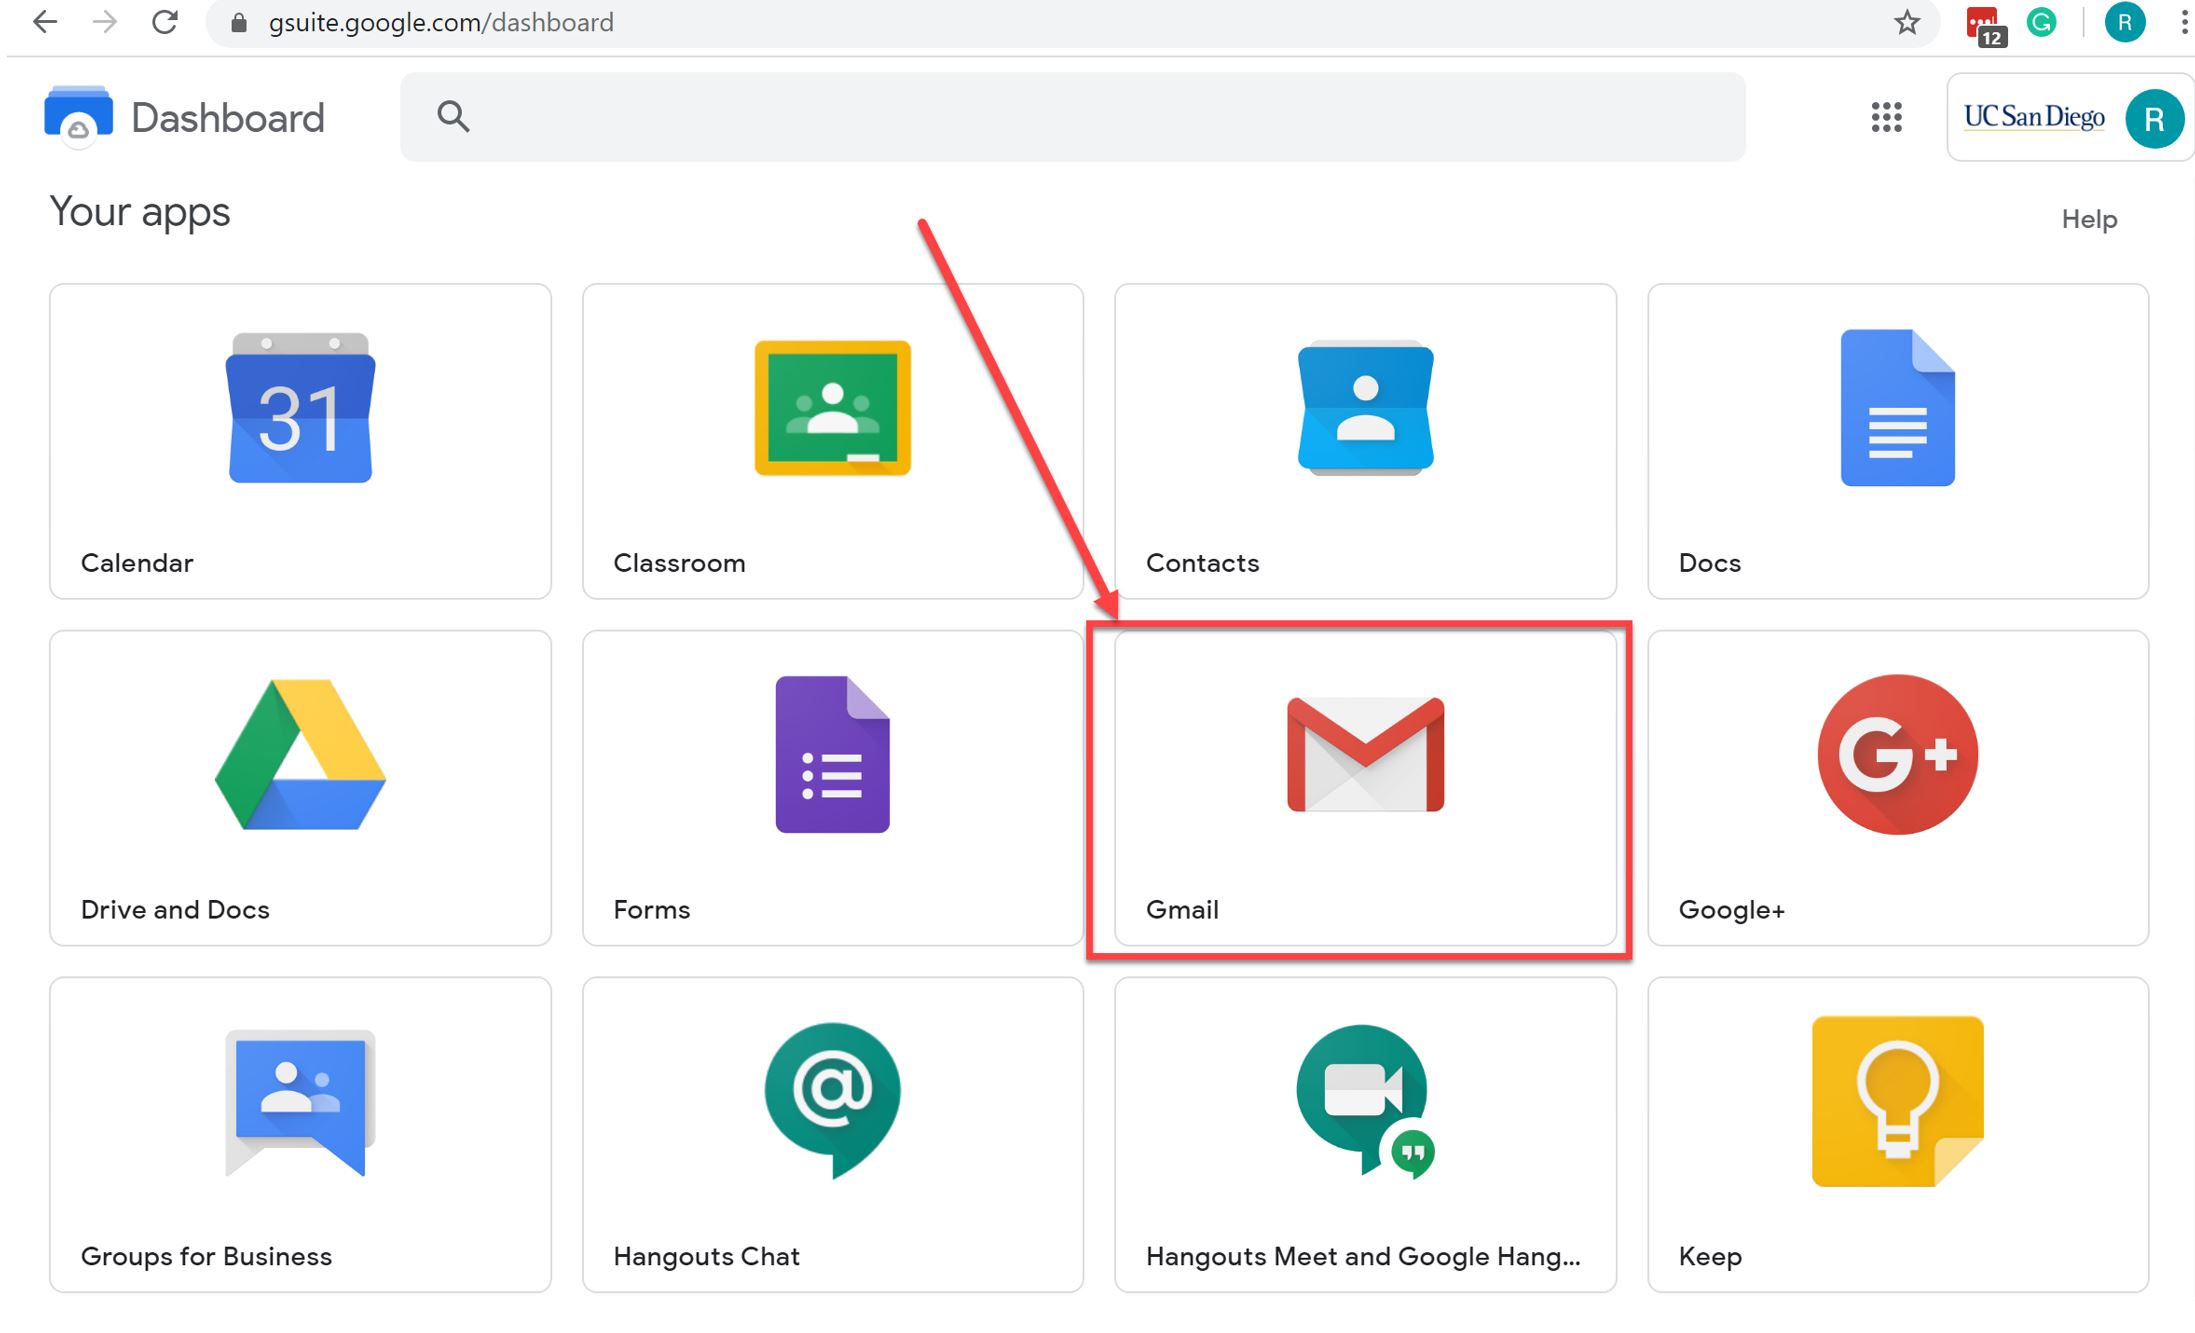Click into the dashboard search field
Viewport: 2195px width, 1333px height.
1072,117
